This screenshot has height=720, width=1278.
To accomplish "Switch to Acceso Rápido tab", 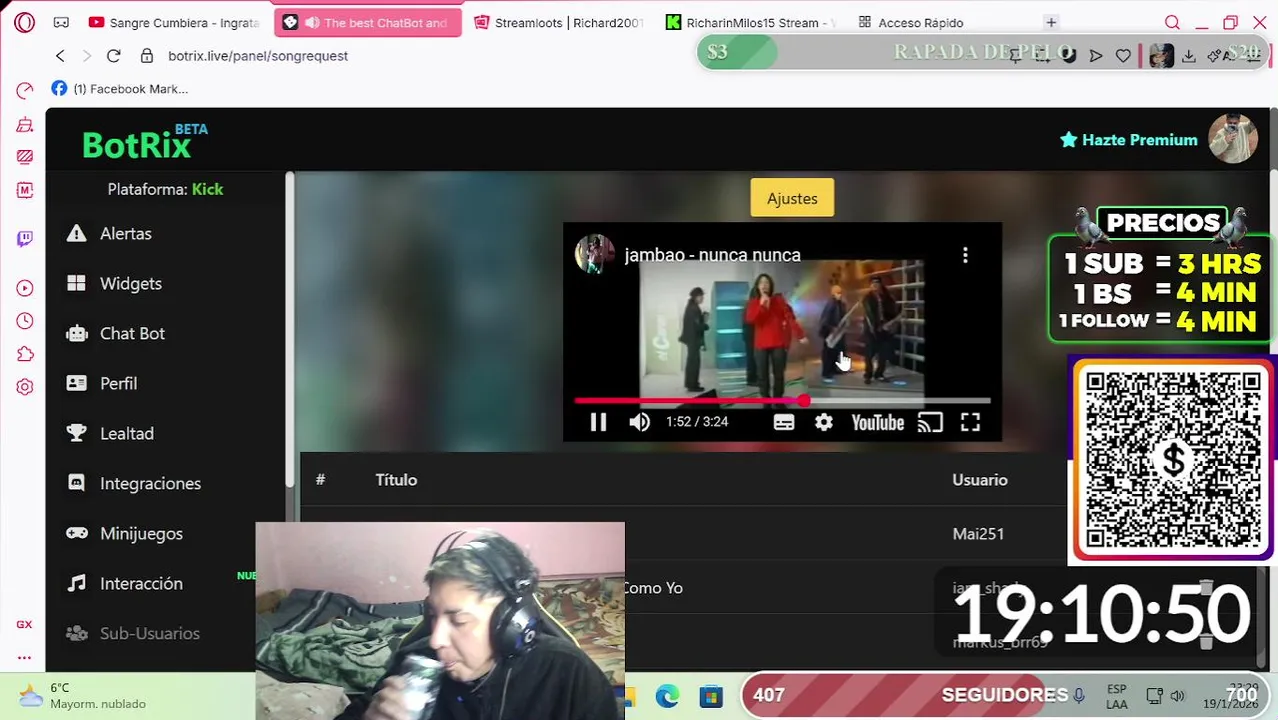I will coord(911,22).
